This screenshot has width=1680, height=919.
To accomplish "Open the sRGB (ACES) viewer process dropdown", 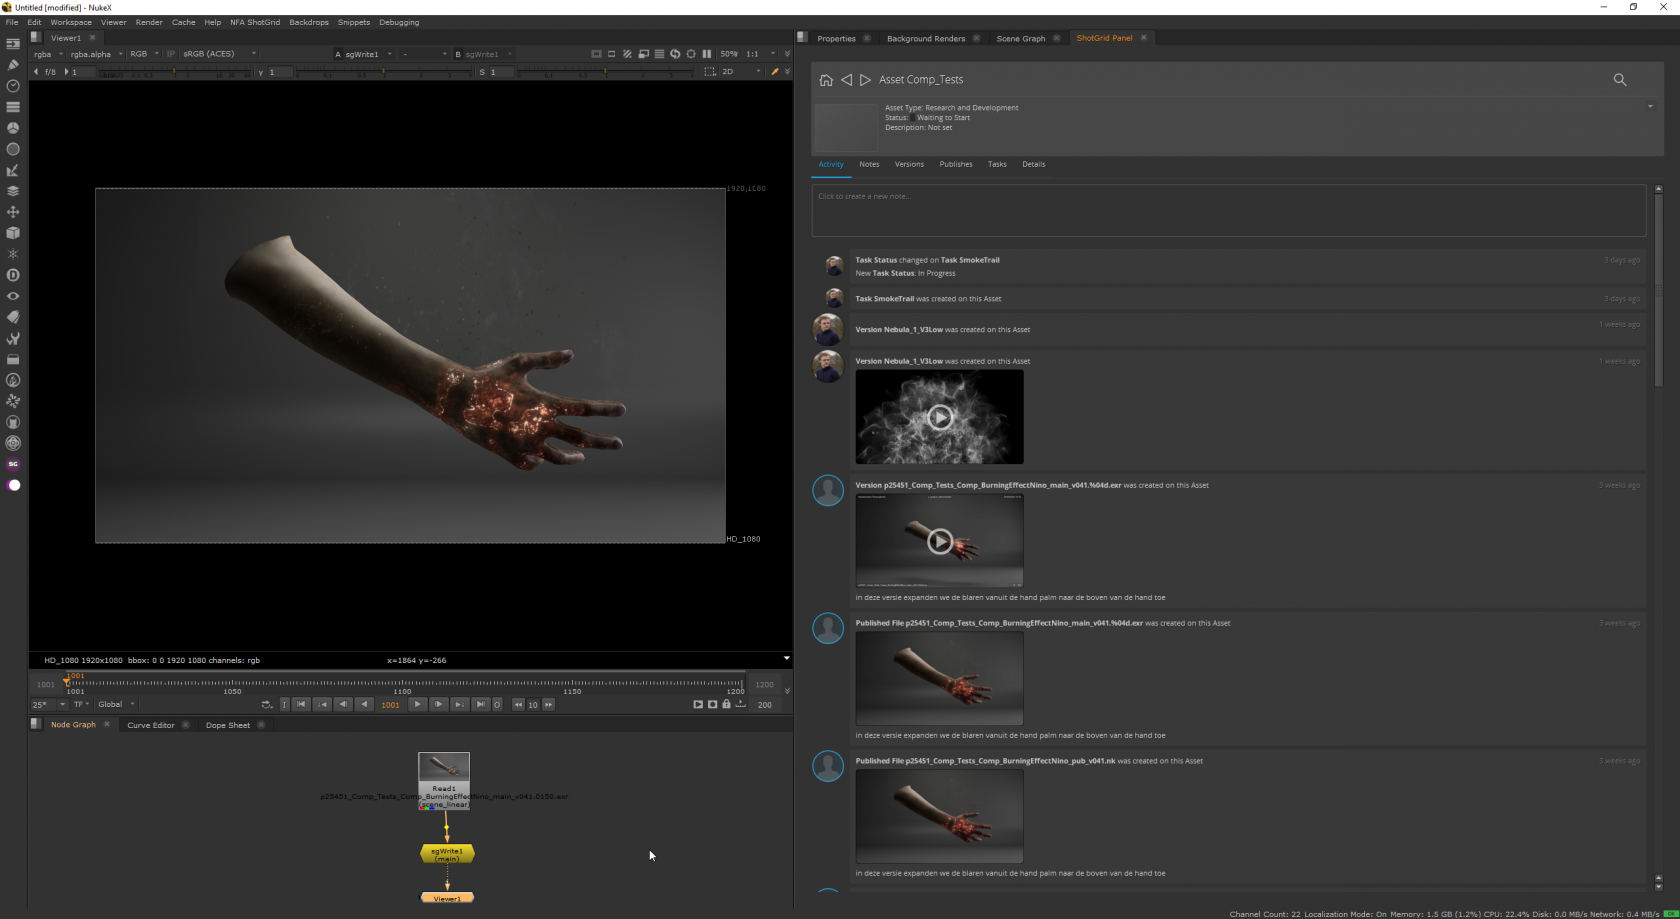I will pos(219,54).
